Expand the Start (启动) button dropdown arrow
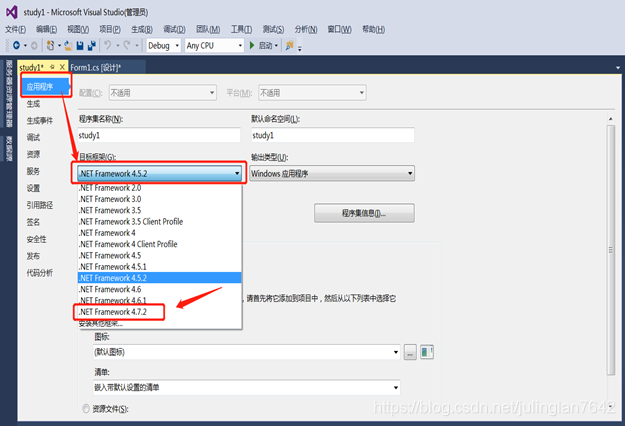Screen dimensions: 625x426 pyautogui.click(x=276, y=45)
